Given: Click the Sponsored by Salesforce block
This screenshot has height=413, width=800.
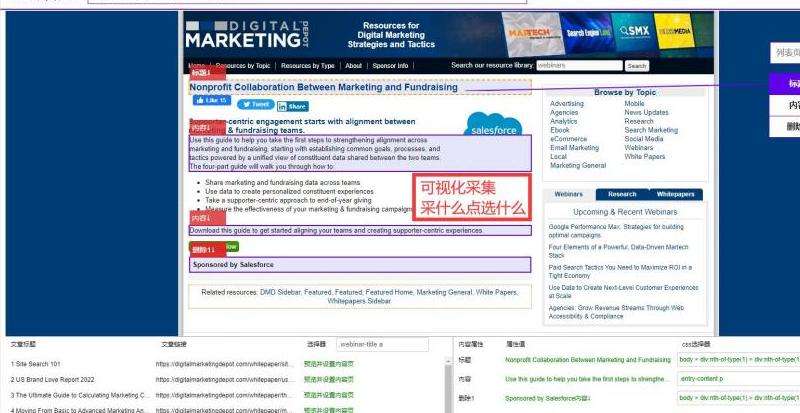Looking at the screenshot, I should pos(360,265).
